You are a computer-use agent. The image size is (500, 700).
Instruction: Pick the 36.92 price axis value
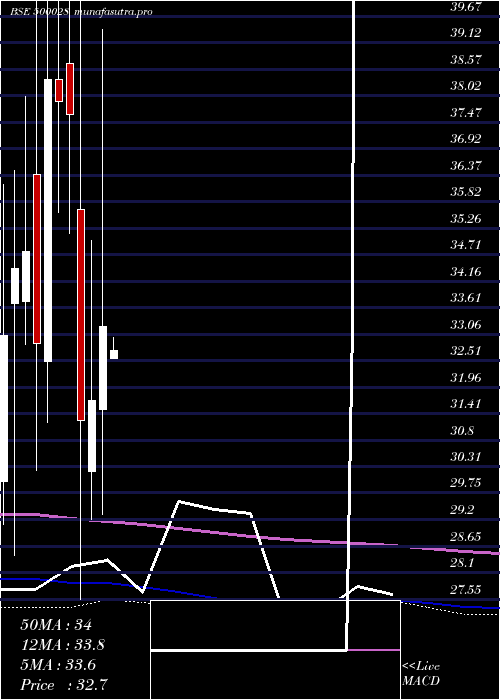coord(465,139)
